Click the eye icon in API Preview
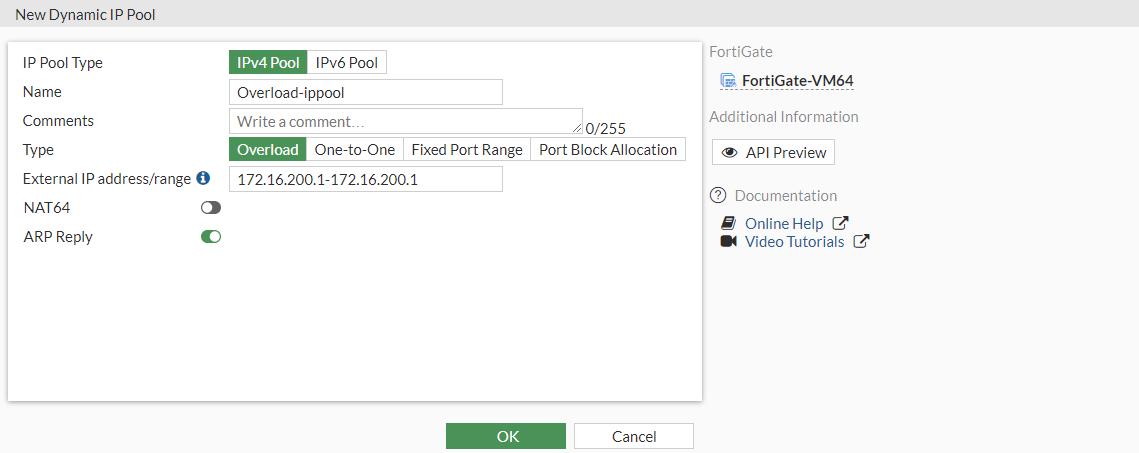The width and height of the screenshot is (1139, 453). click(729, 153)
